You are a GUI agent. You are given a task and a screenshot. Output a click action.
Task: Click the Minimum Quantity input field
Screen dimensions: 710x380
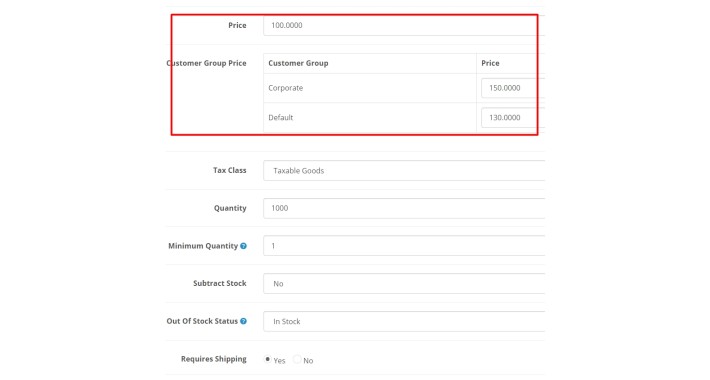click(404, 246)
